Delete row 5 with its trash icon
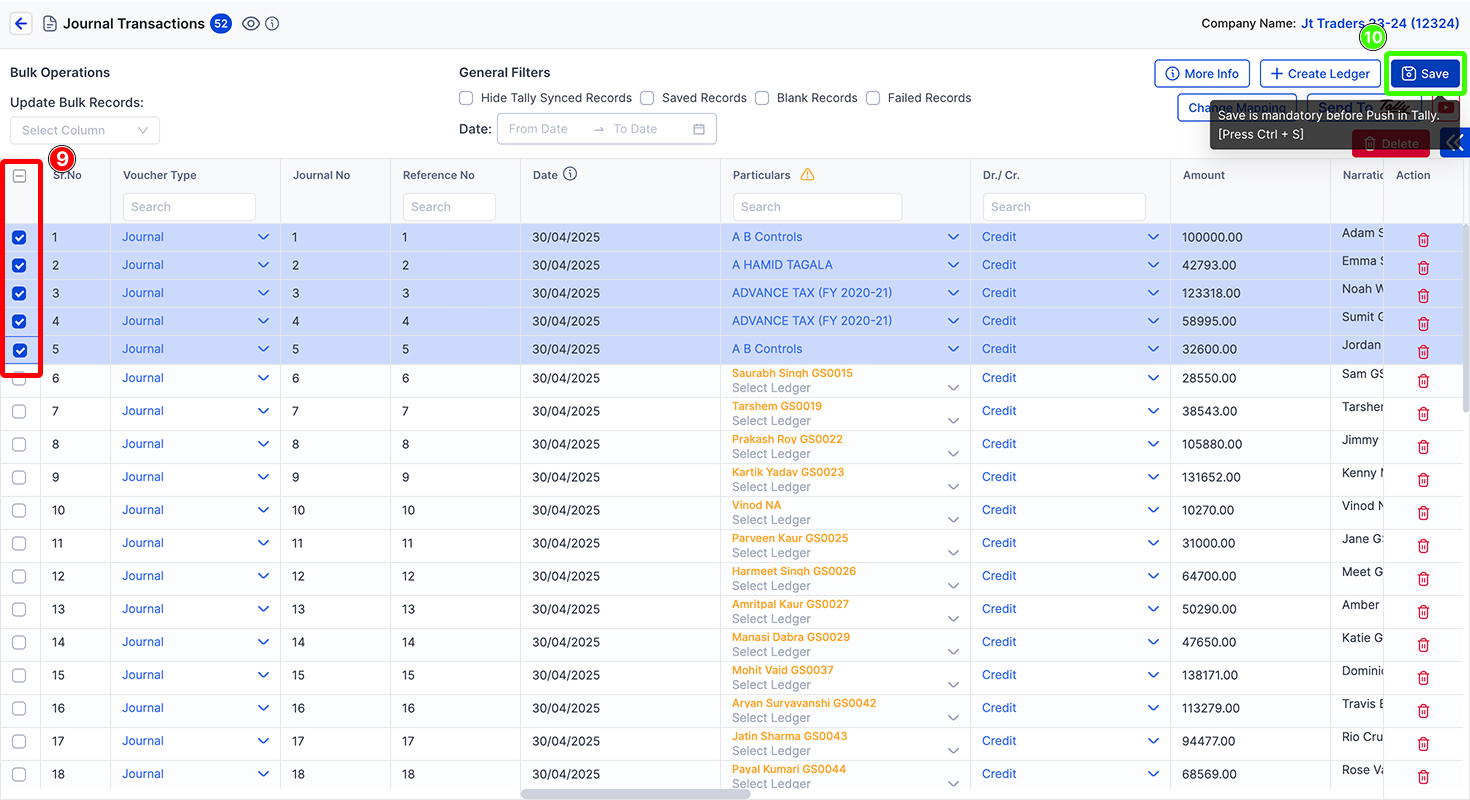The image size is (1470, 800). point(1423,352)
